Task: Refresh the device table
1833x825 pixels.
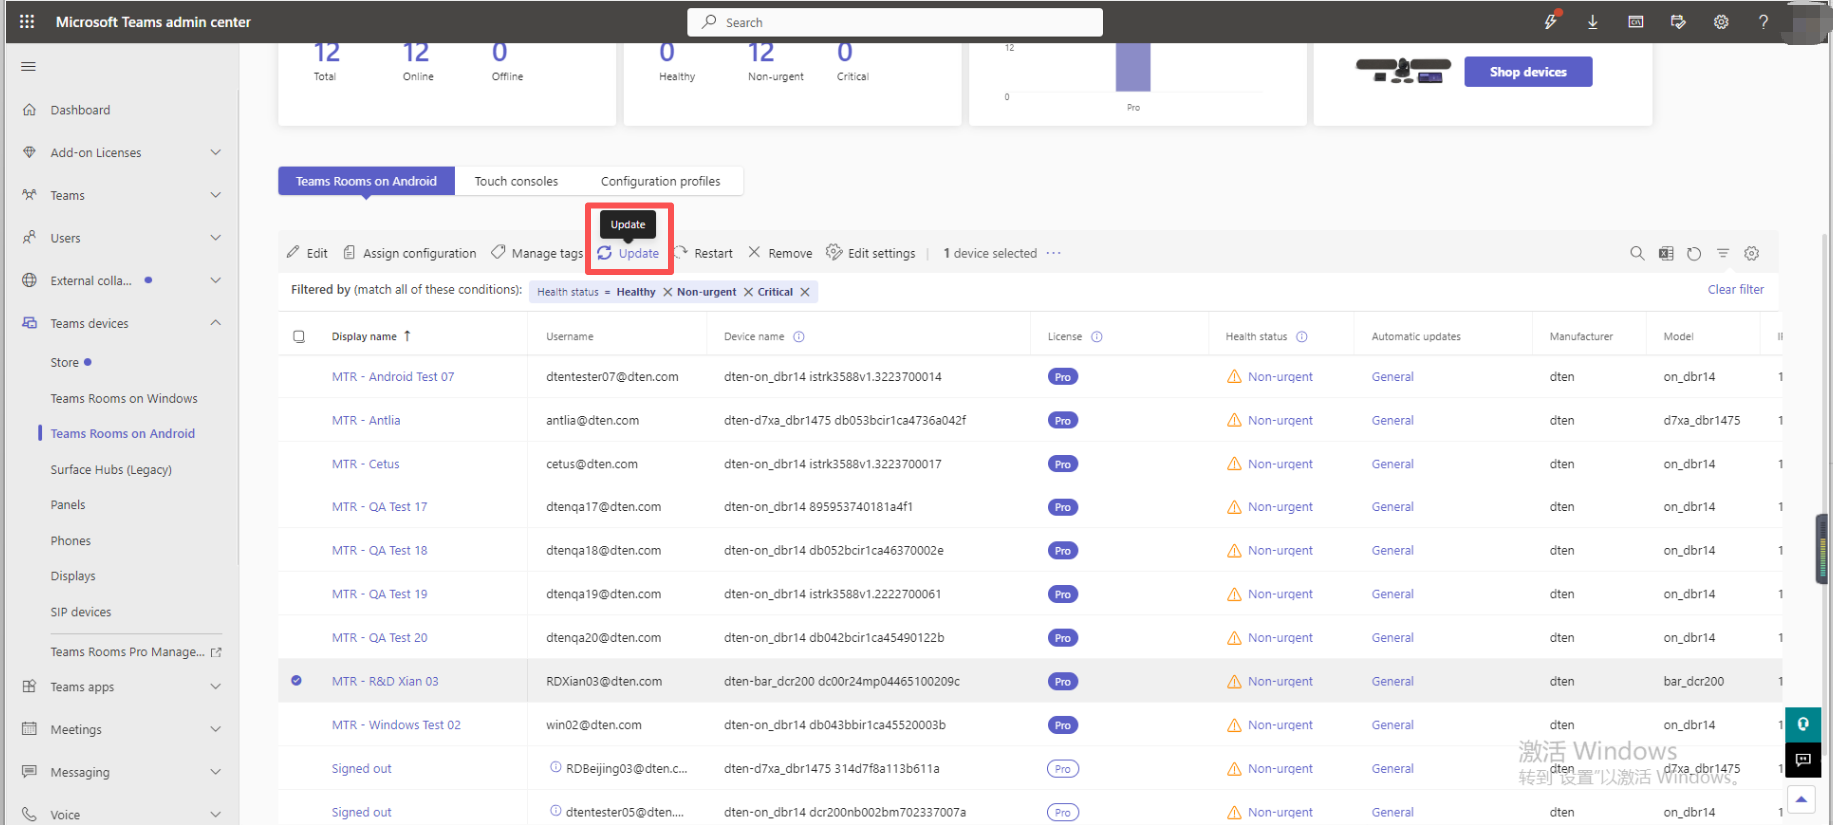Action: 1694,253
